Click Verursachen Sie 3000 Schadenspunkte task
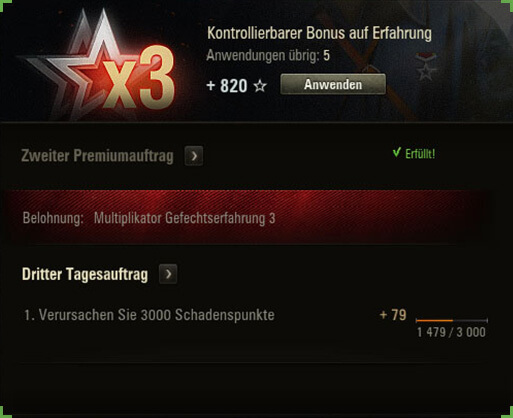The image size is (513, 418). (149, 315)
